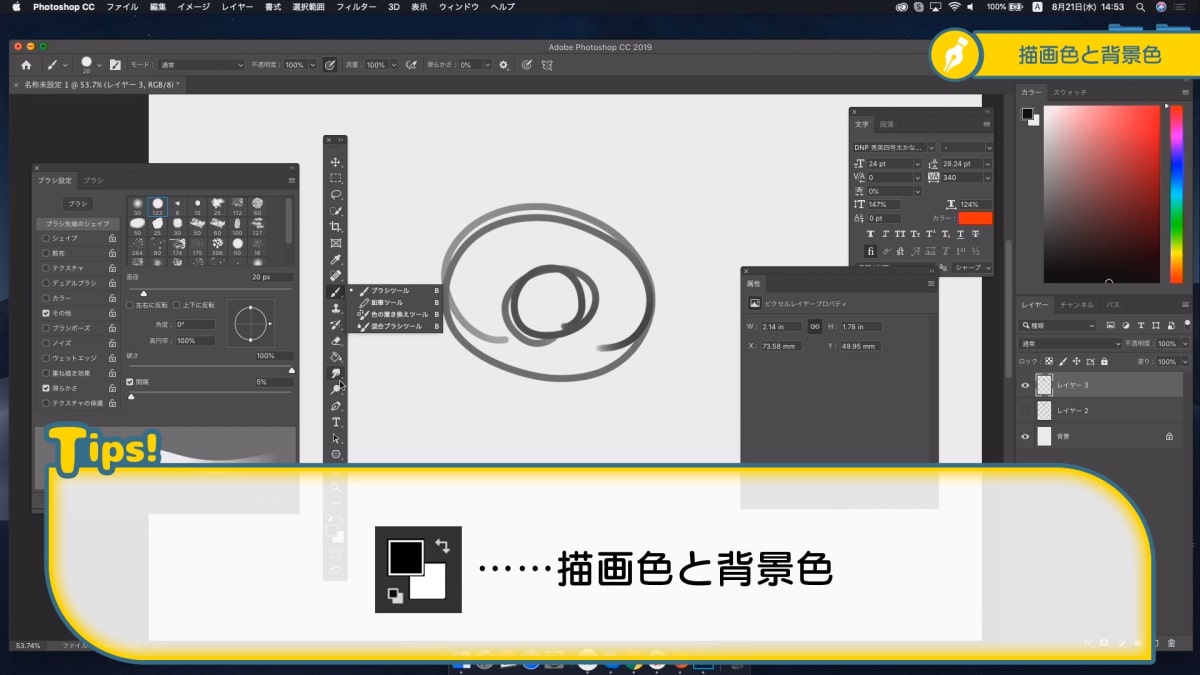Open the フィルター menu
1200x675 pixels.
[x=356, y=7]
